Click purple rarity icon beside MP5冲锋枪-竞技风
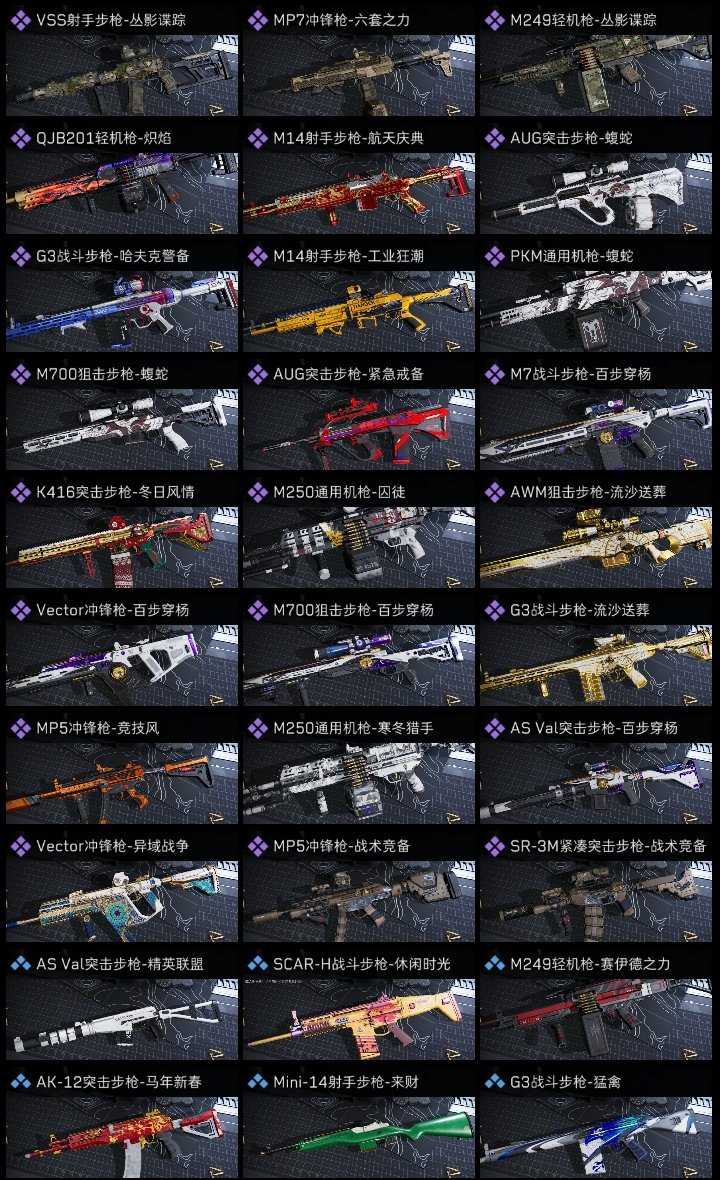This screenshot has height=1180, width=720. pos(20,728)
